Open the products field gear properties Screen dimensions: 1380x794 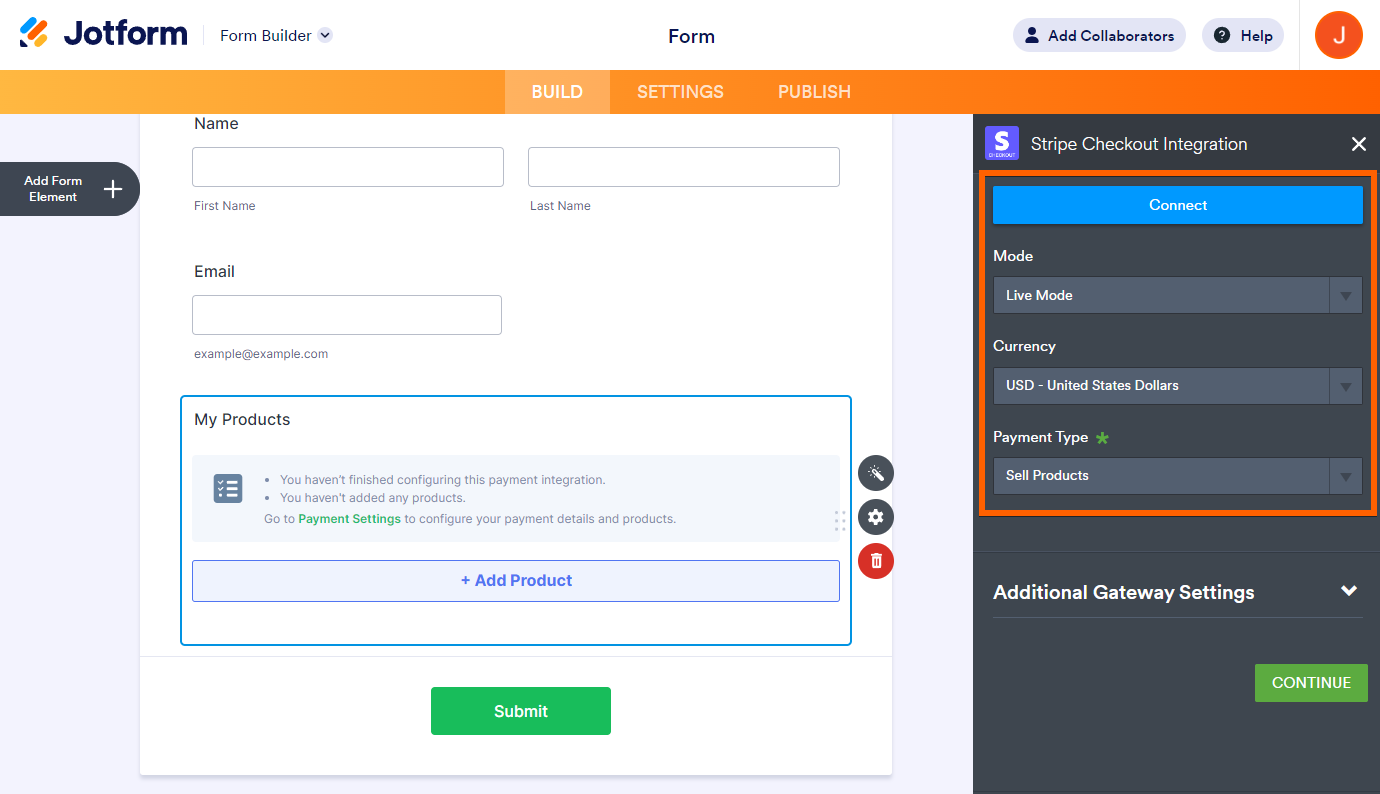click(876, 517)
